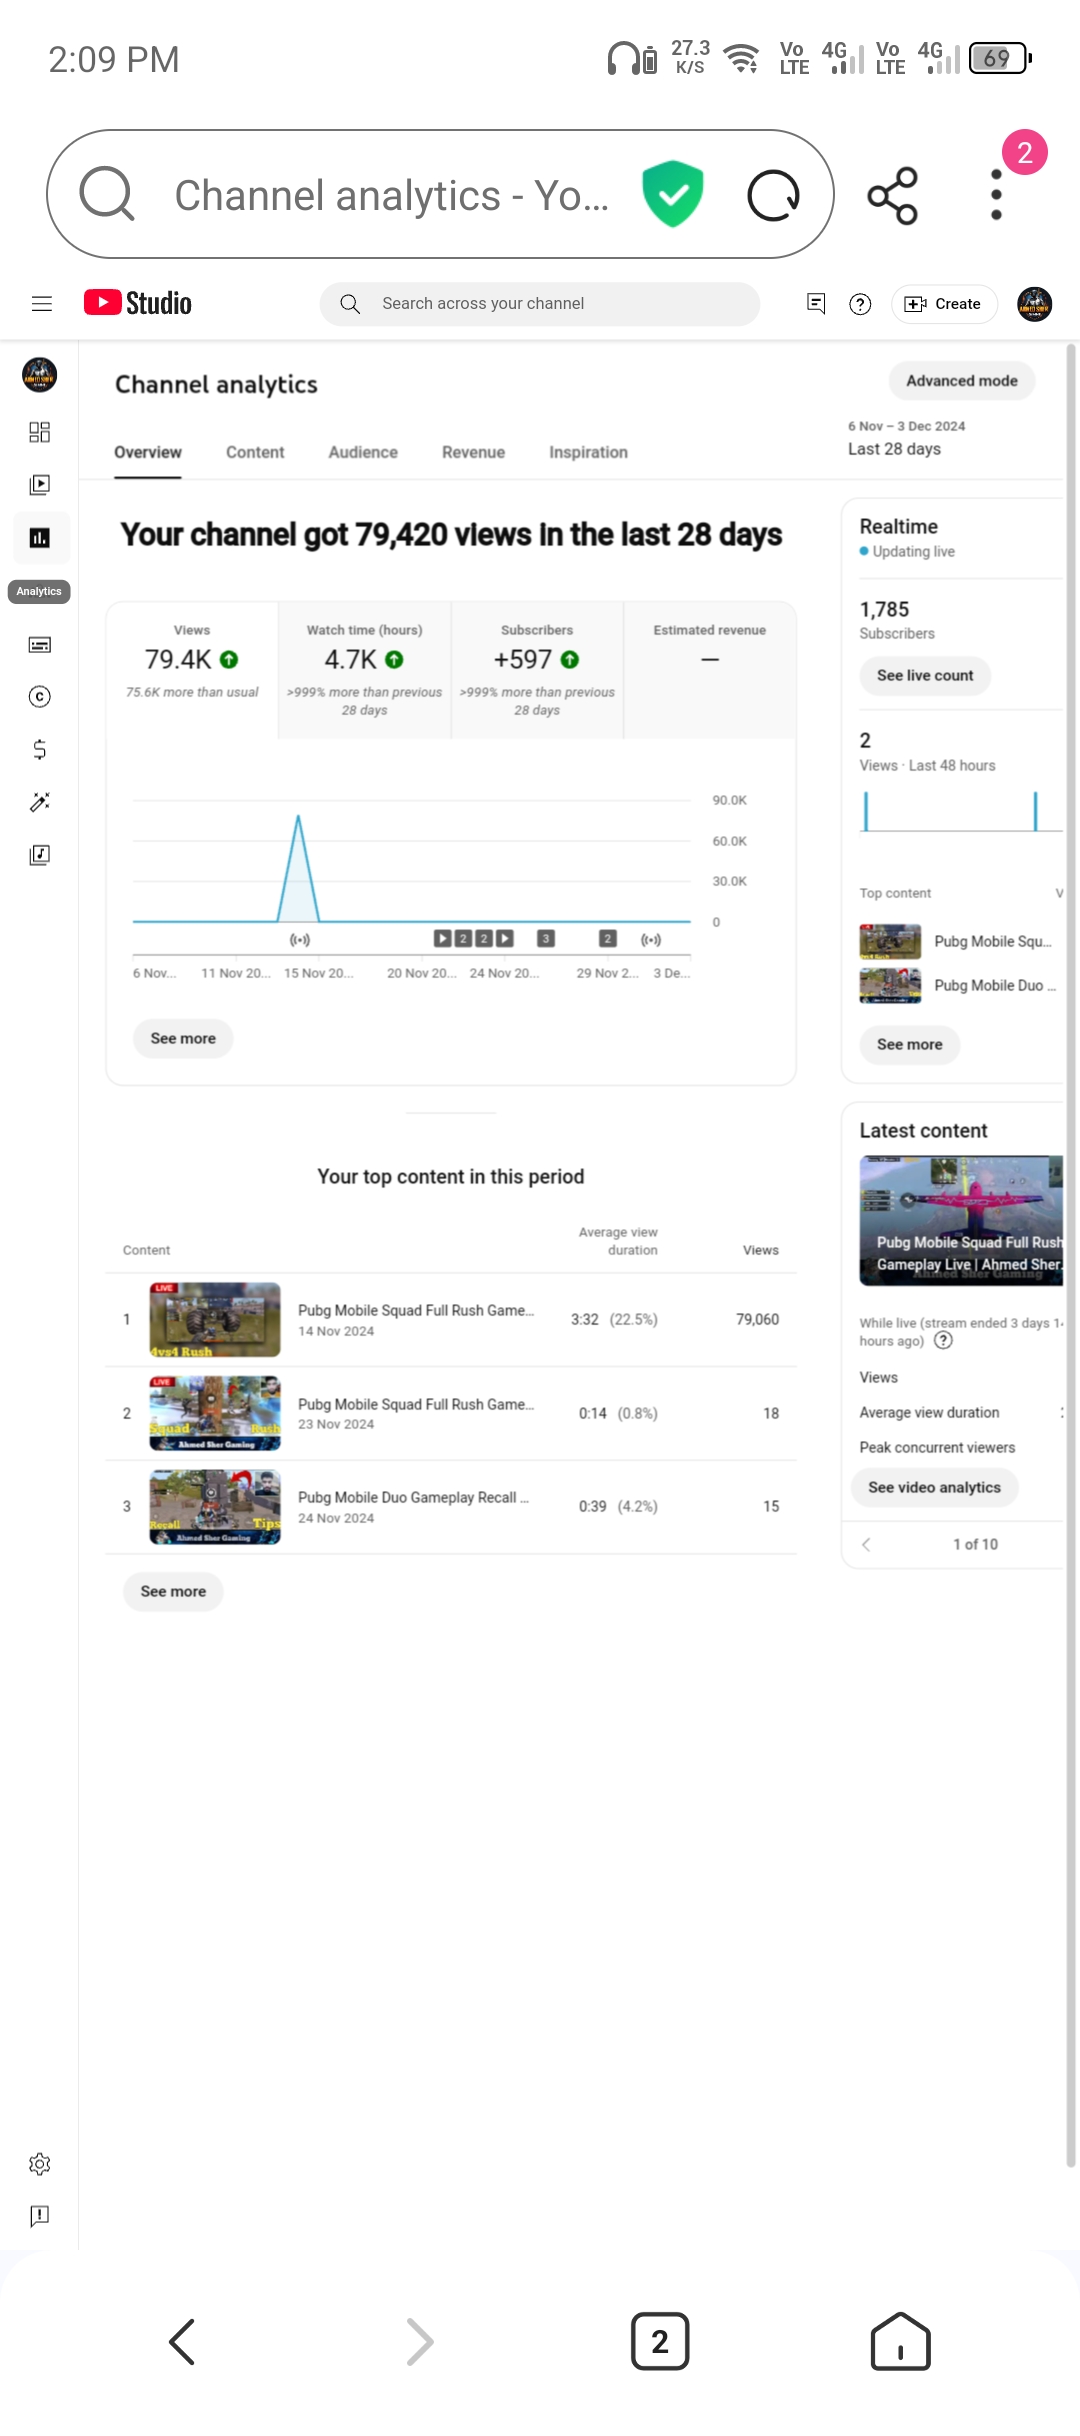The image size is (1080, 2436).
Task: Open the Help question mark icon in the header
Action: pyautogui.click(x=860, y=304)
